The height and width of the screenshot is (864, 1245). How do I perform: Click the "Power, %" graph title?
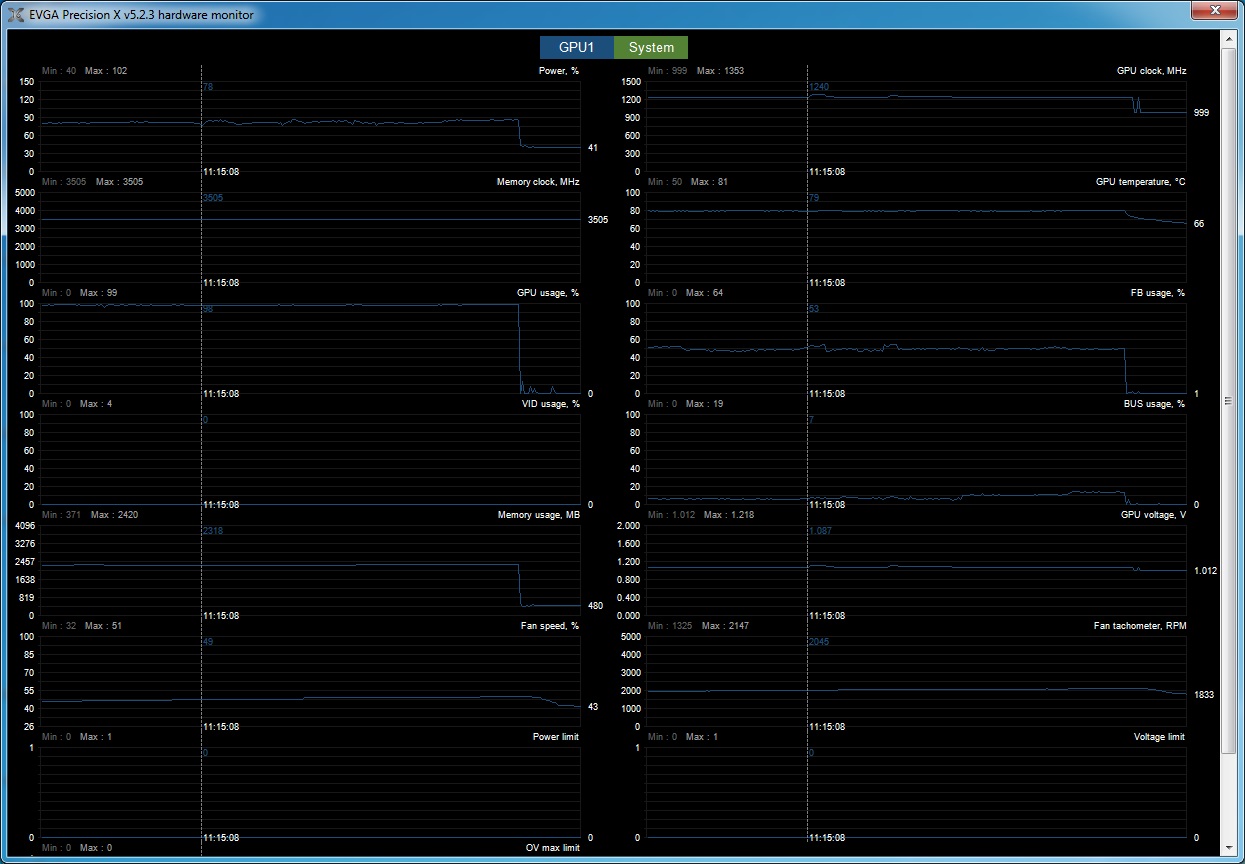559,71
